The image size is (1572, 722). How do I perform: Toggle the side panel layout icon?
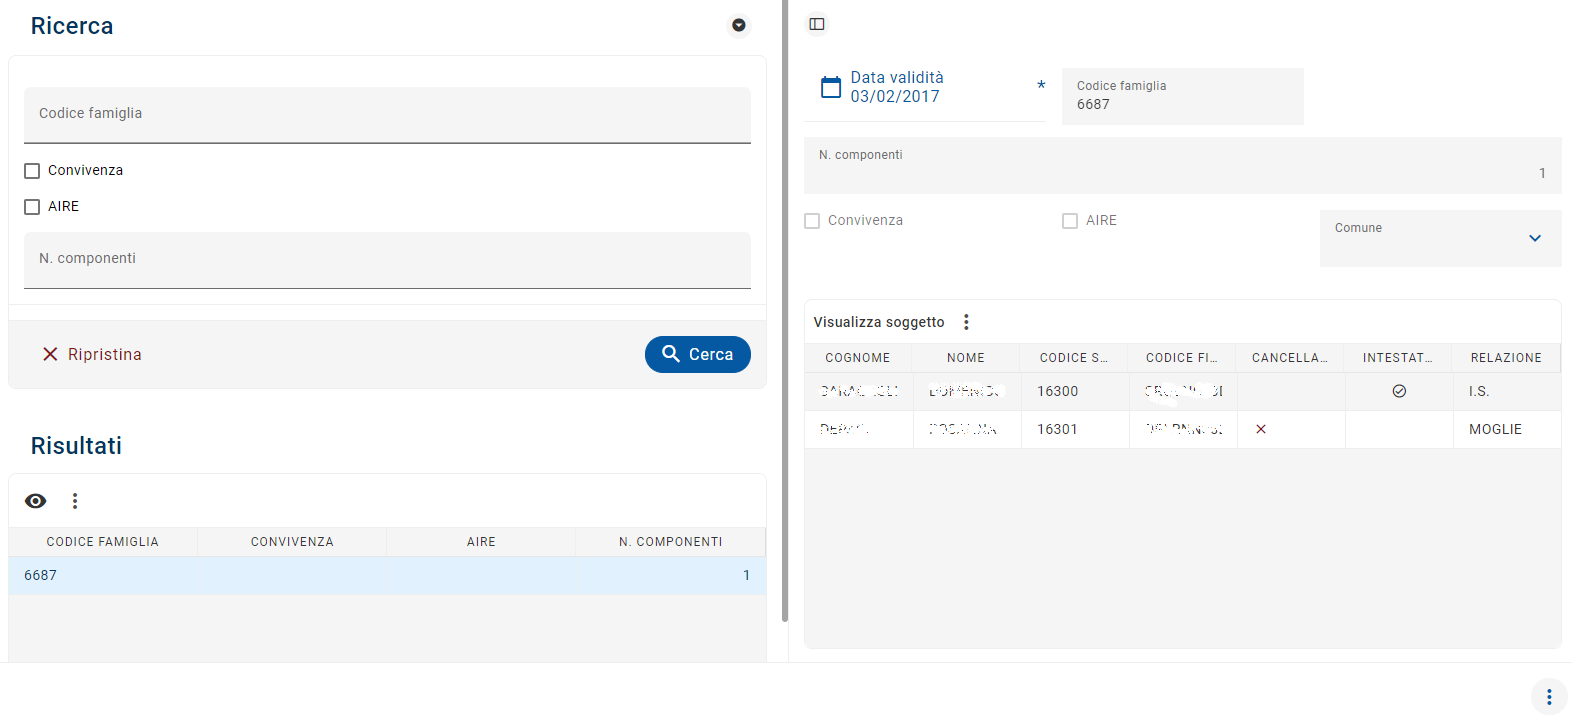pos(817,24)
